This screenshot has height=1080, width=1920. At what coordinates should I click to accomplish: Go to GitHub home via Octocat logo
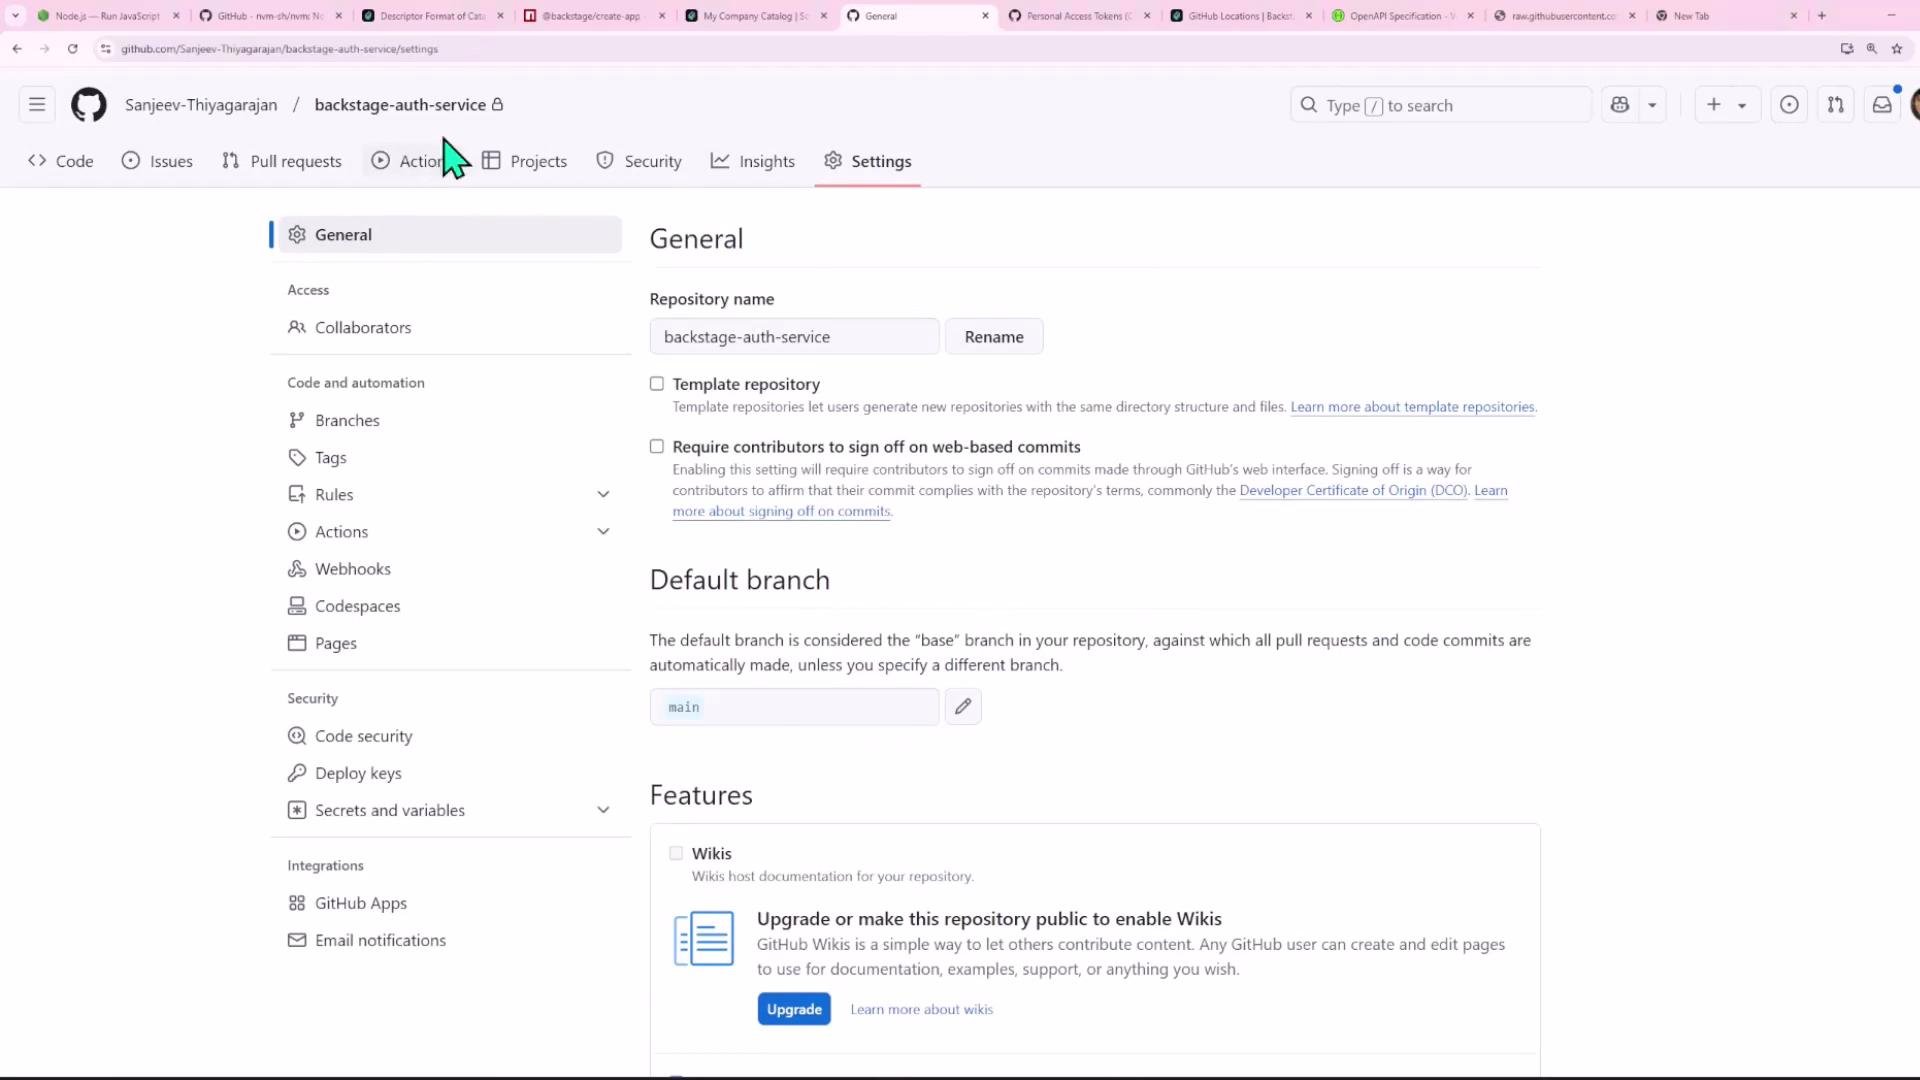point(89,105)
